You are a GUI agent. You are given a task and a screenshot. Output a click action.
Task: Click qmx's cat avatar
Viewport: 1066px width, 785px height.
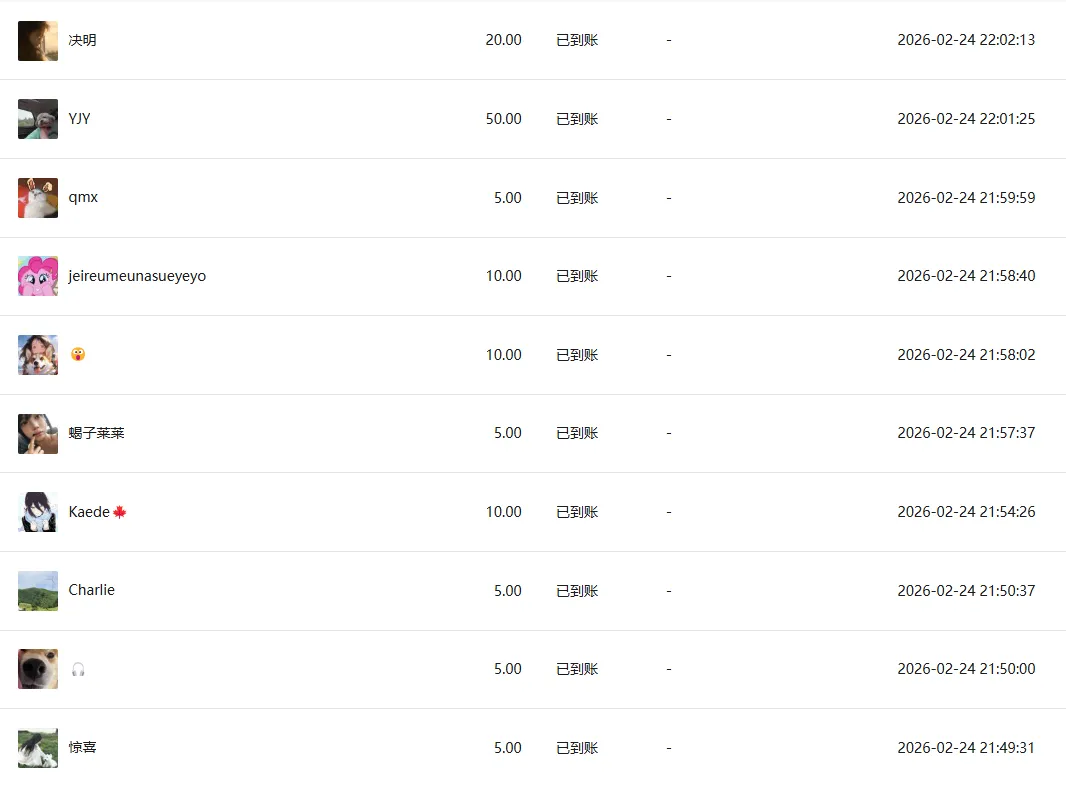tap(38, 198)
